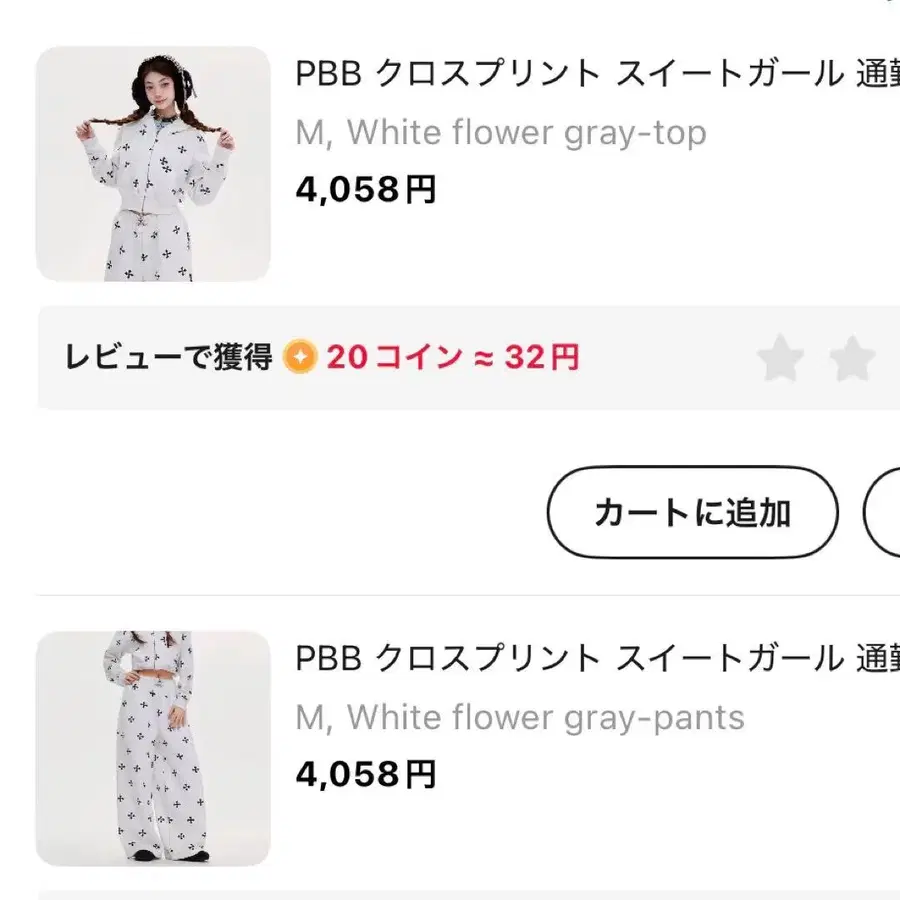Screen dimensions: 900x900
Task: Click the red 20コイン reward text
Action: (394, 357)
